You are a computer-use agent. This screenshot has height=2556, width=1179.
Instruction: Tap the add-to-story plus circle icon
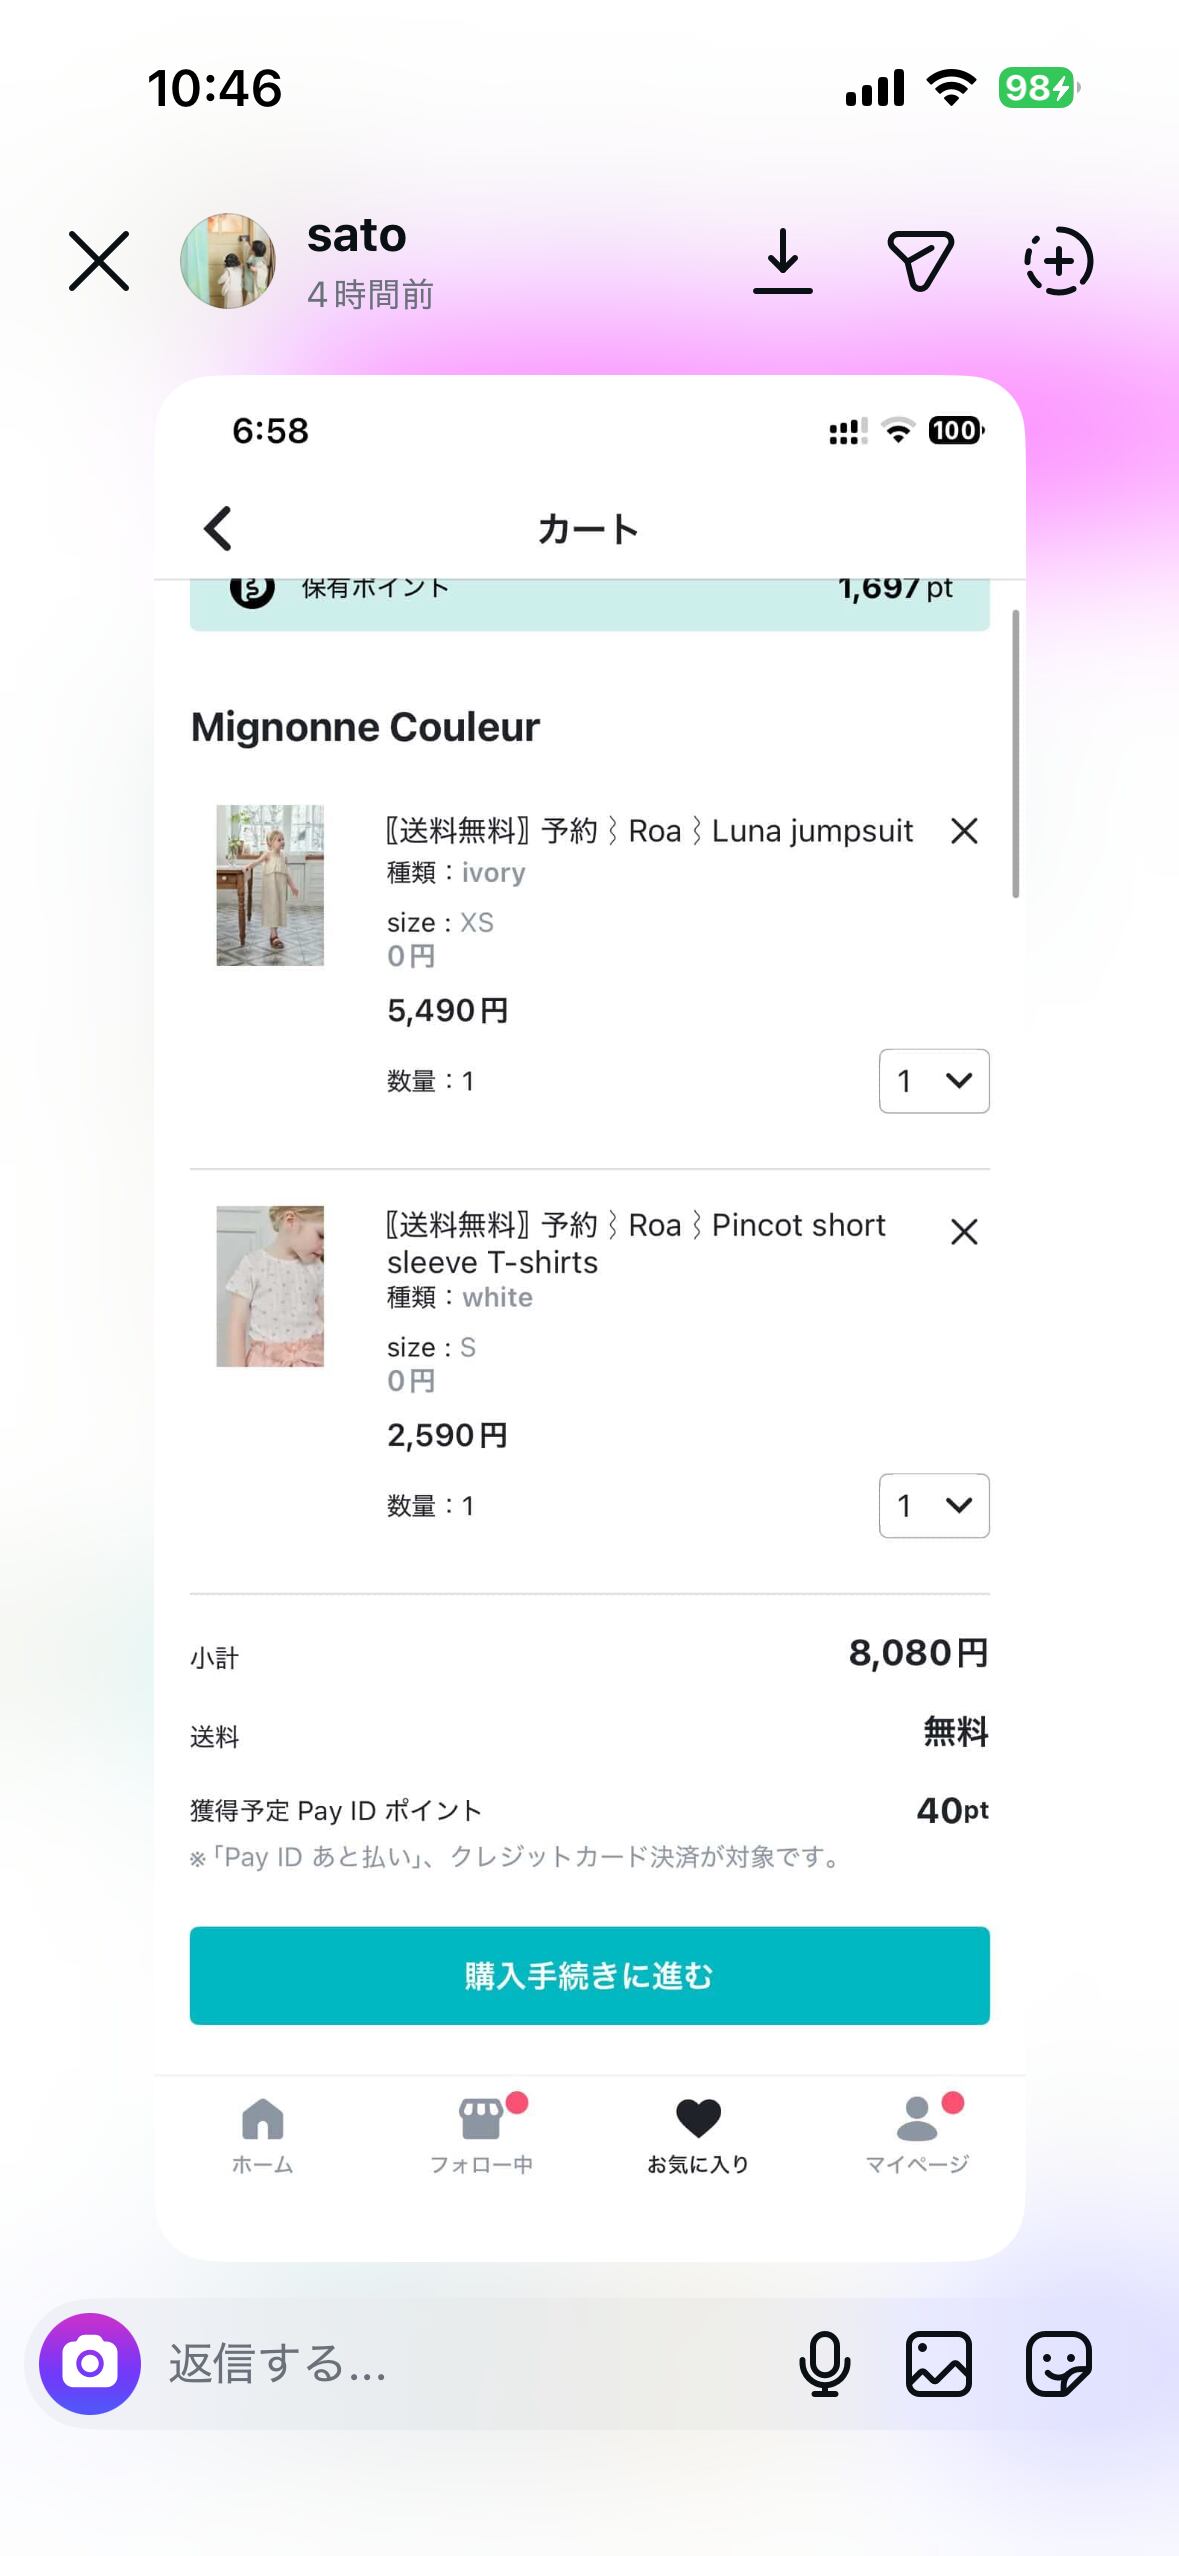point(1058,261)
